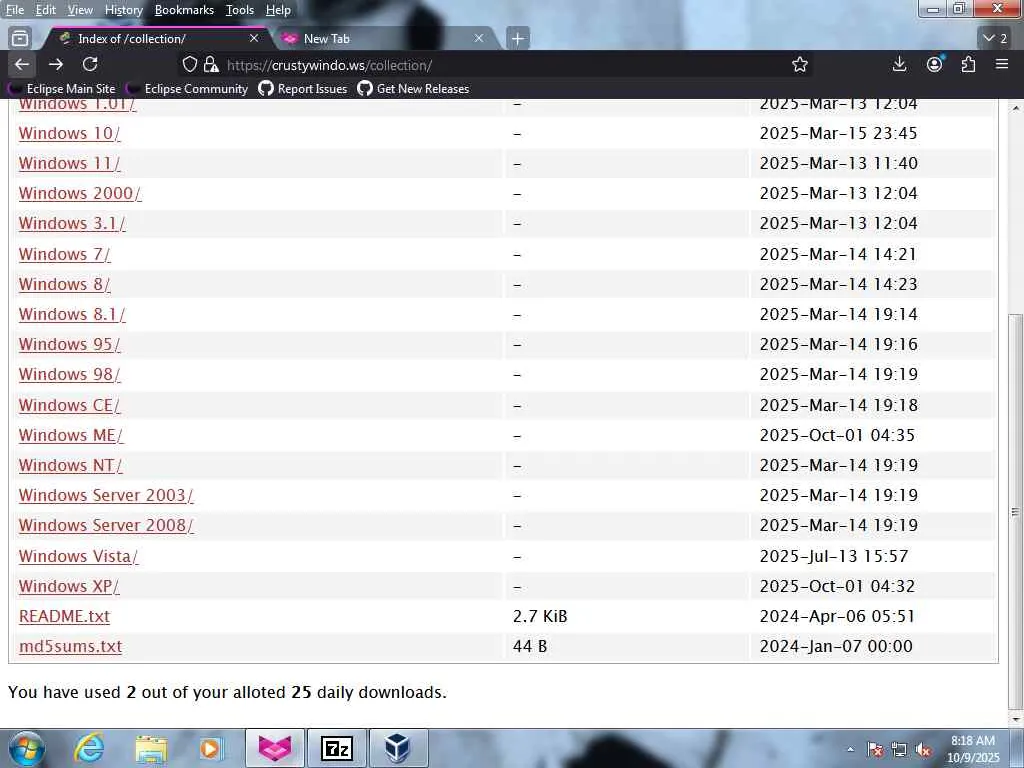
Task: Open the Windows Server 2003/ folder
Action: (x=106, y=495)
